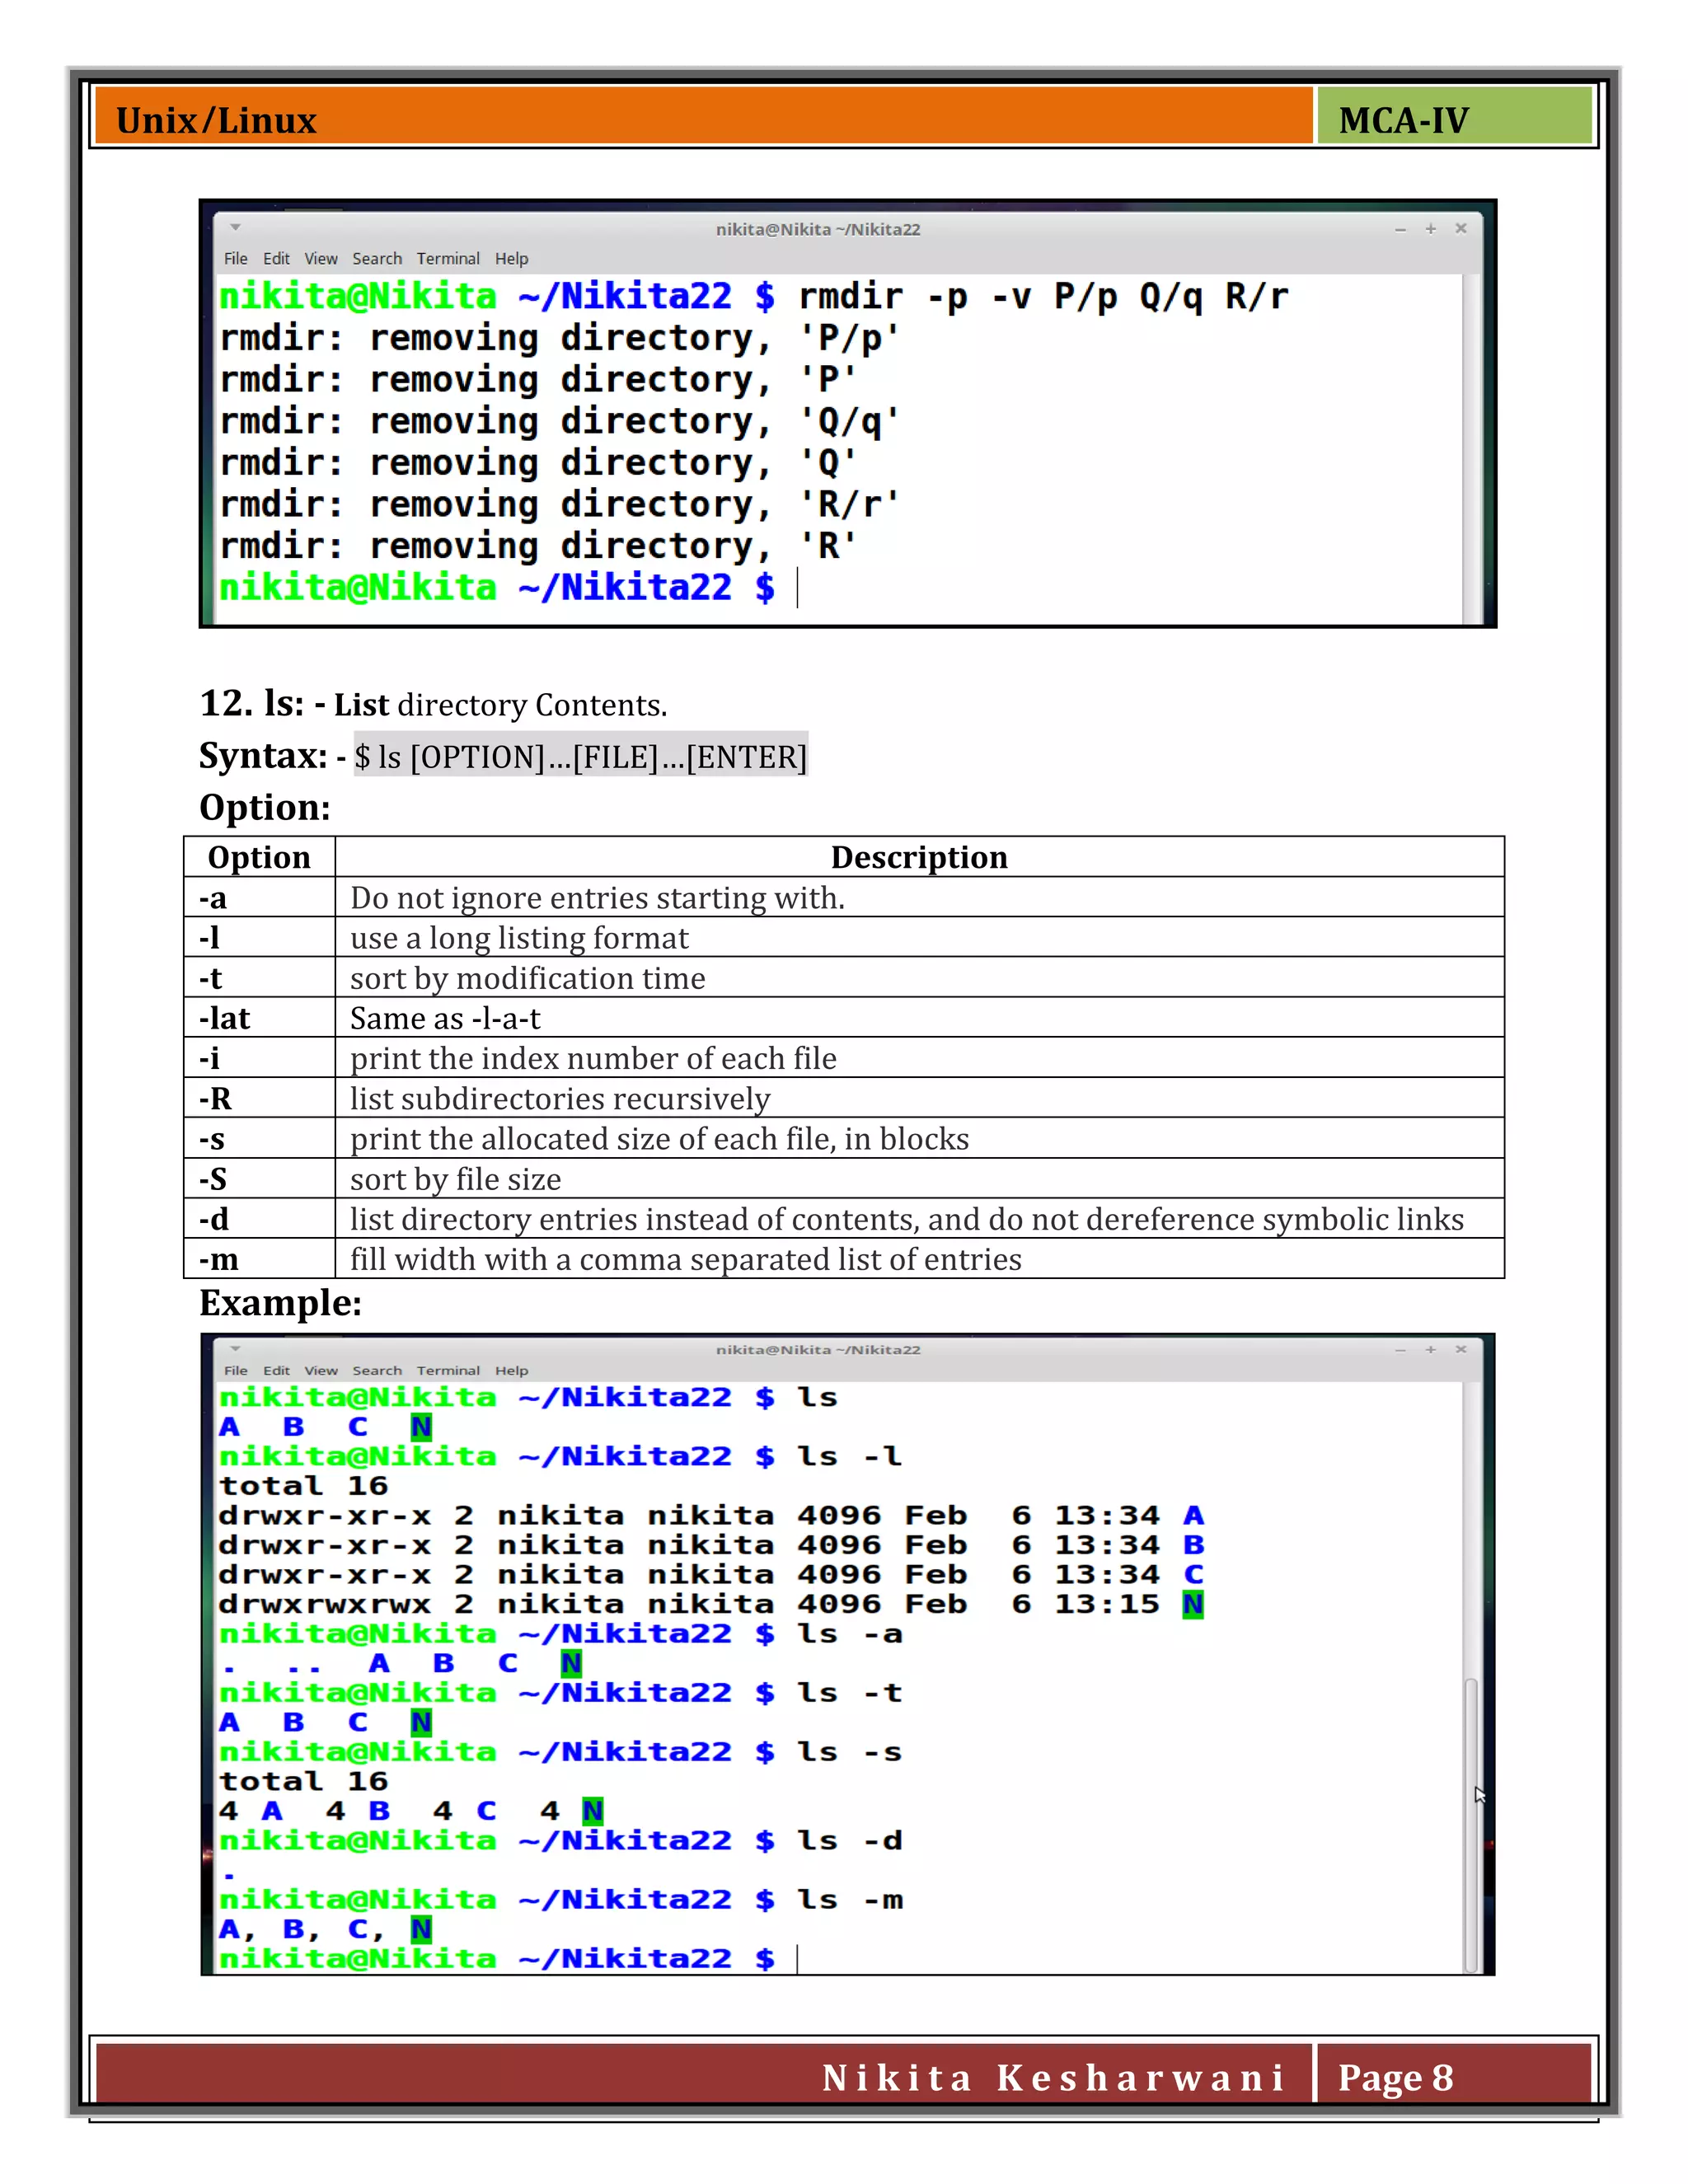Click the '-R' option cell
Screen dimensions: 1688x2184
tap(259, 1097)
